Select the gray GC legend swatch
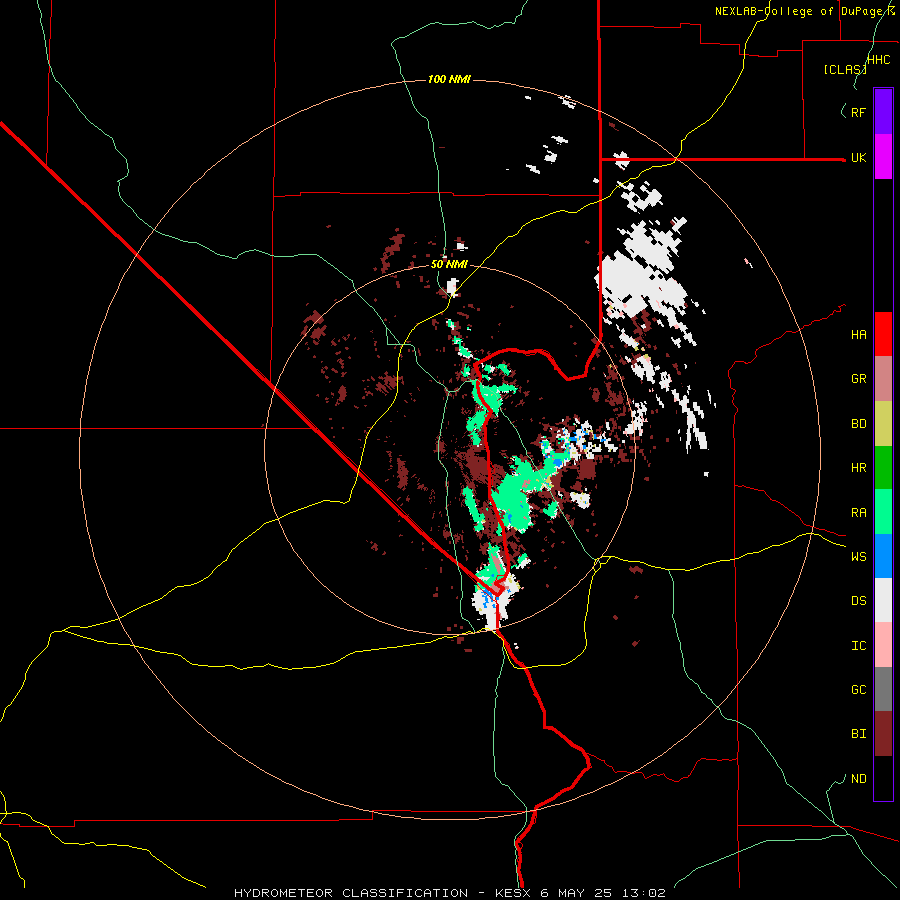This screenshot has height=900, width=900. click(x=883, y=689)
